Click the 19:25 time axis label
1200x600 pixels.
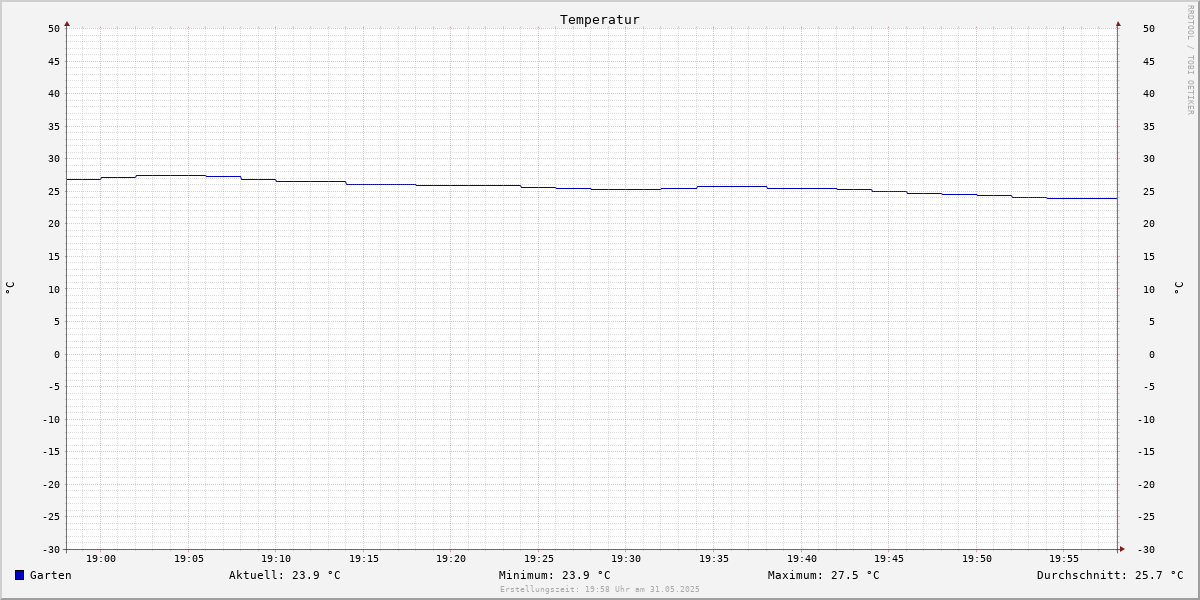[x=539, y=559]
